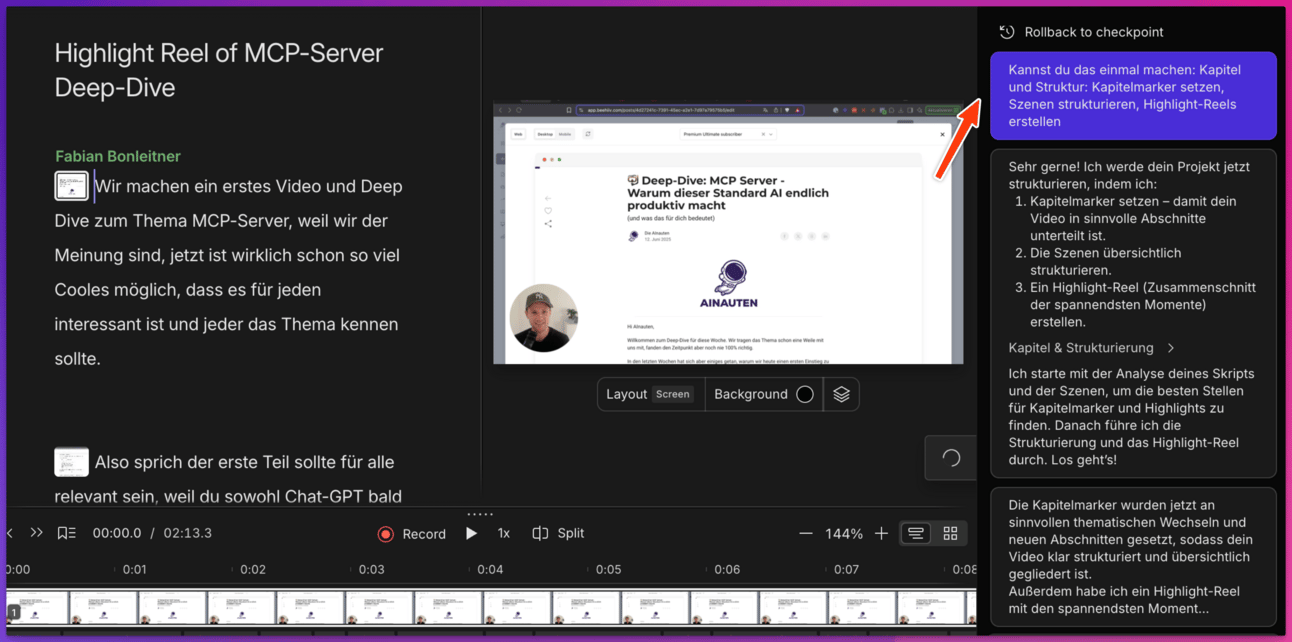This screenshot has width=1292, height=642.
Task: Click list item 'Die Szenen übersichtlich strukturieren'
Action: coord(1106,262)
